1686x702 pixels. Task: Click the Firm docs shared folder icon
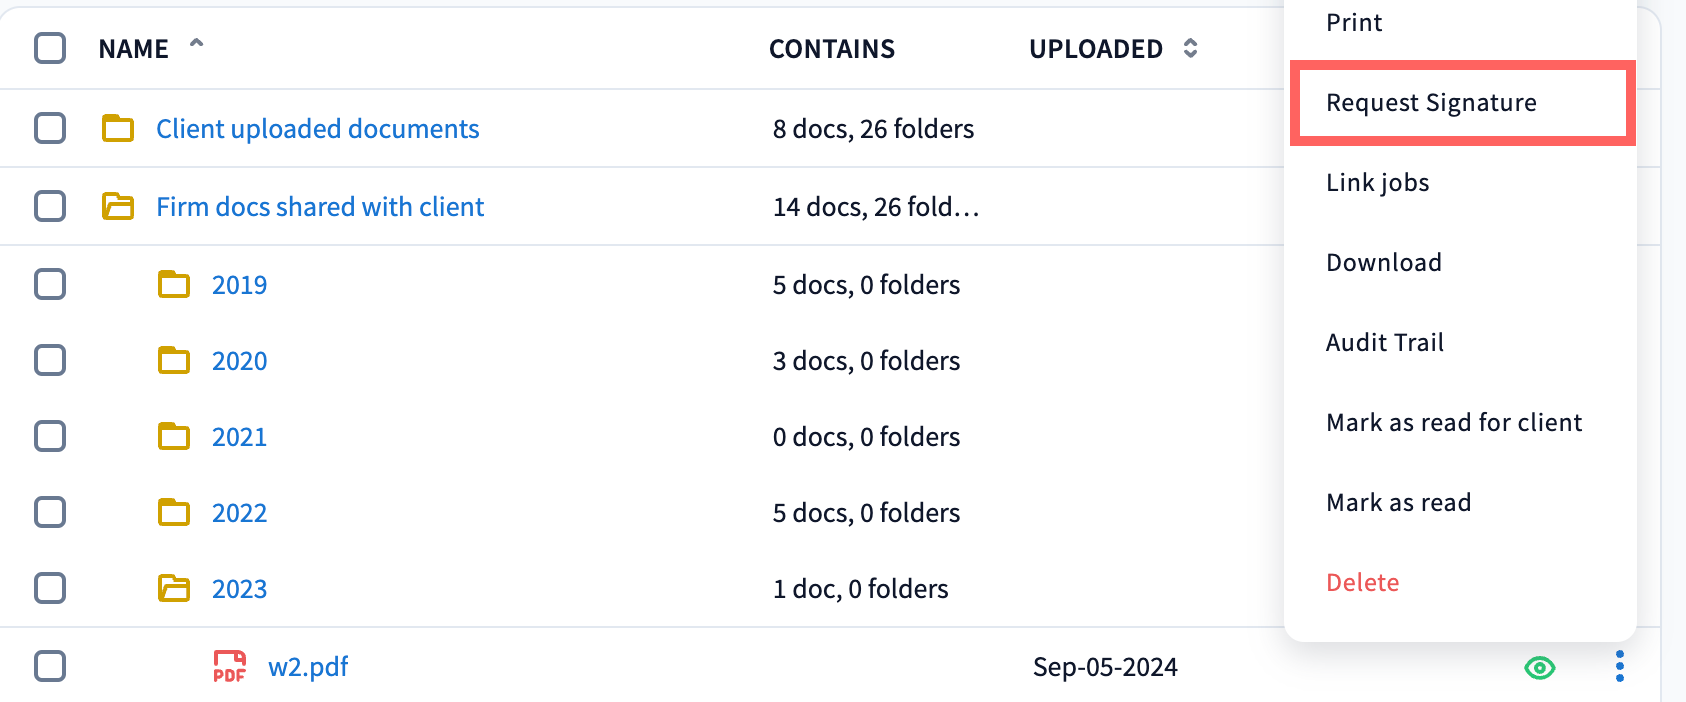118,206
